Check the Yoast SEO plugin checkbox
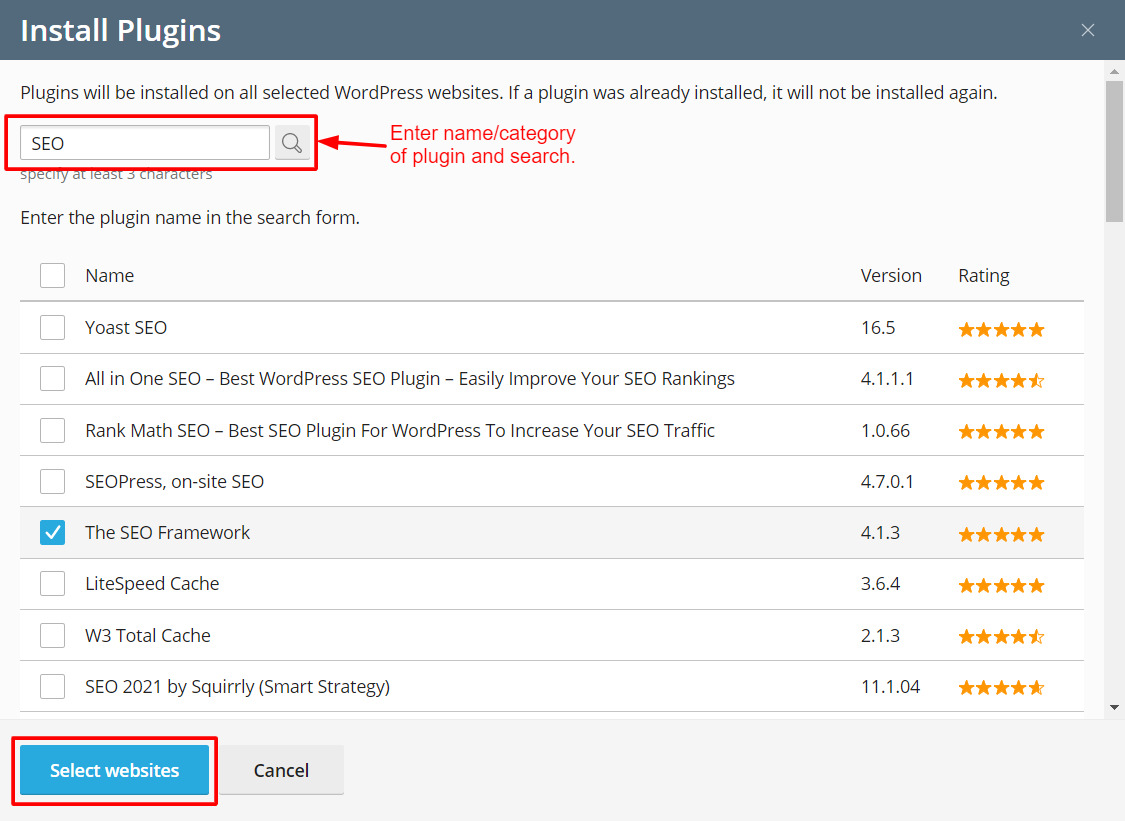This screenshot has height=821, width=1125. [x=53, y=327]
